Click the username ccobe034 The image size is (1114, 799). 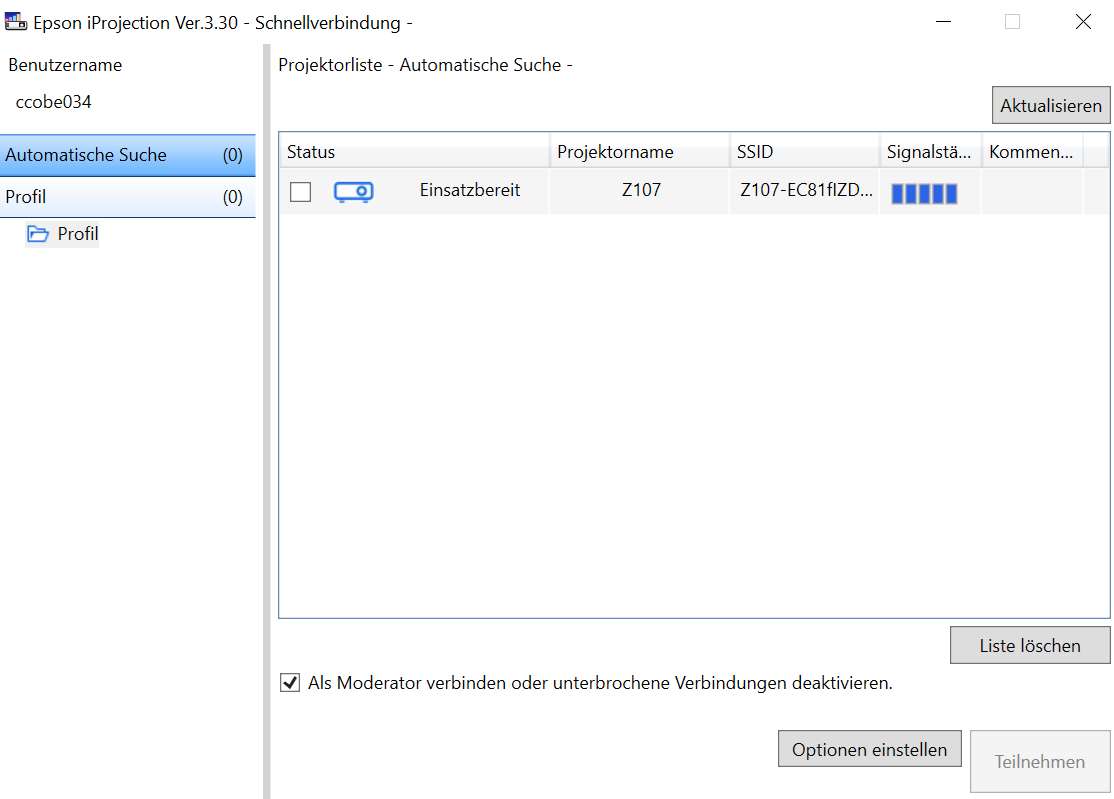(x=53, y=102)
